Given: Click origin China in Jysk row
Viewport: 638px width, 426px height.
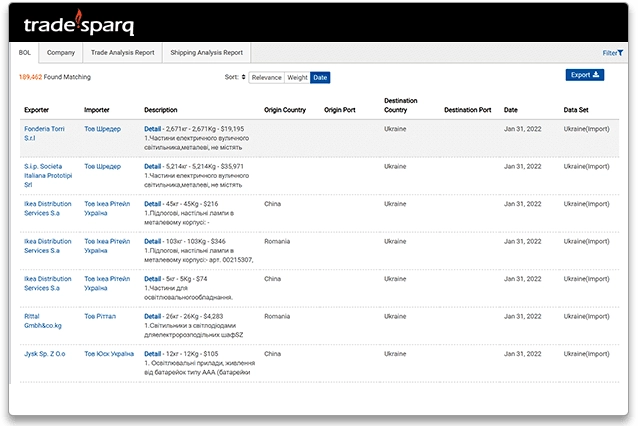Looking at the screenshot, I should pos(272,354).
